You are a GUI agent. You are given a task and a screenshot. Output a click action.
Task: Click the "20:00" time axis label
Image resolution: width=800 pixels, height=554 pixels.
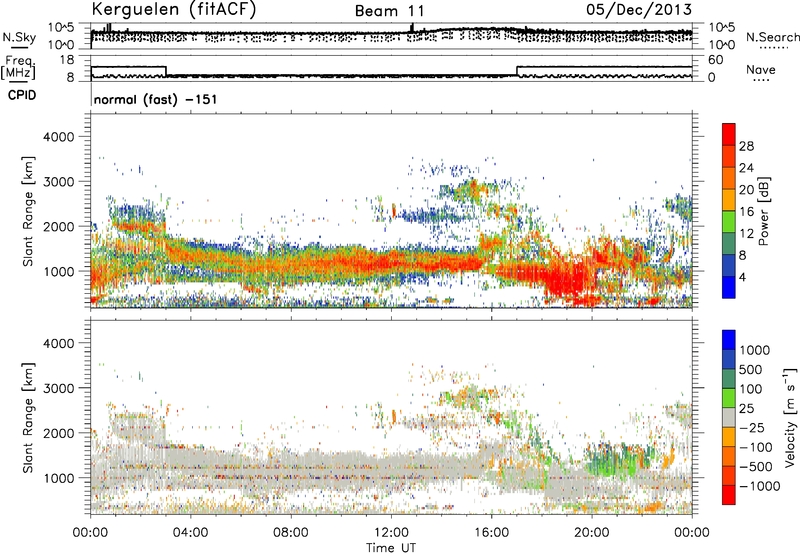click(x=592, y=533)
